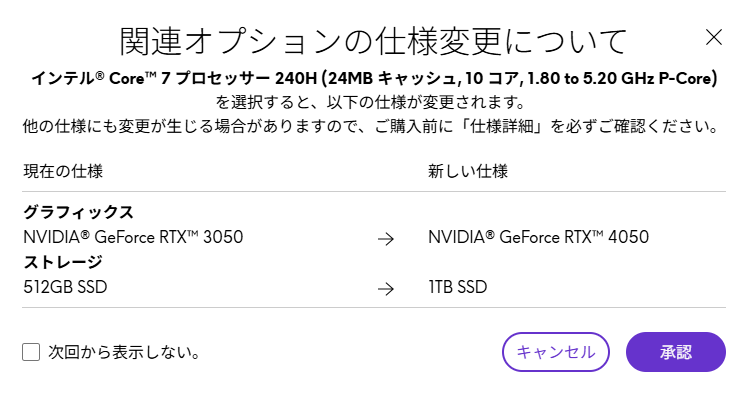Click the 次回から表示しない。 label text
Viewport: 748px width, 395px height.
tap(124, 353)
